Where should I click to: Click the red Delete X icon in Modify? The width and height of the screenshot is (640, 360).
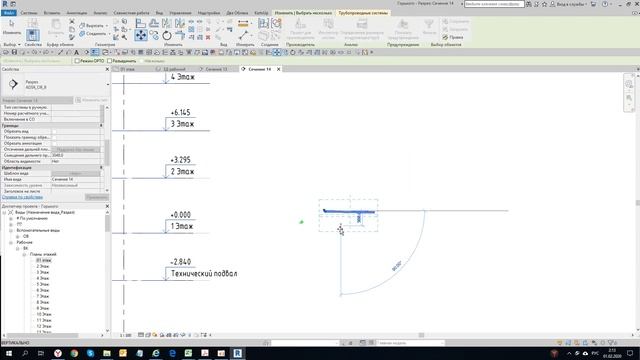coord(208,37)
